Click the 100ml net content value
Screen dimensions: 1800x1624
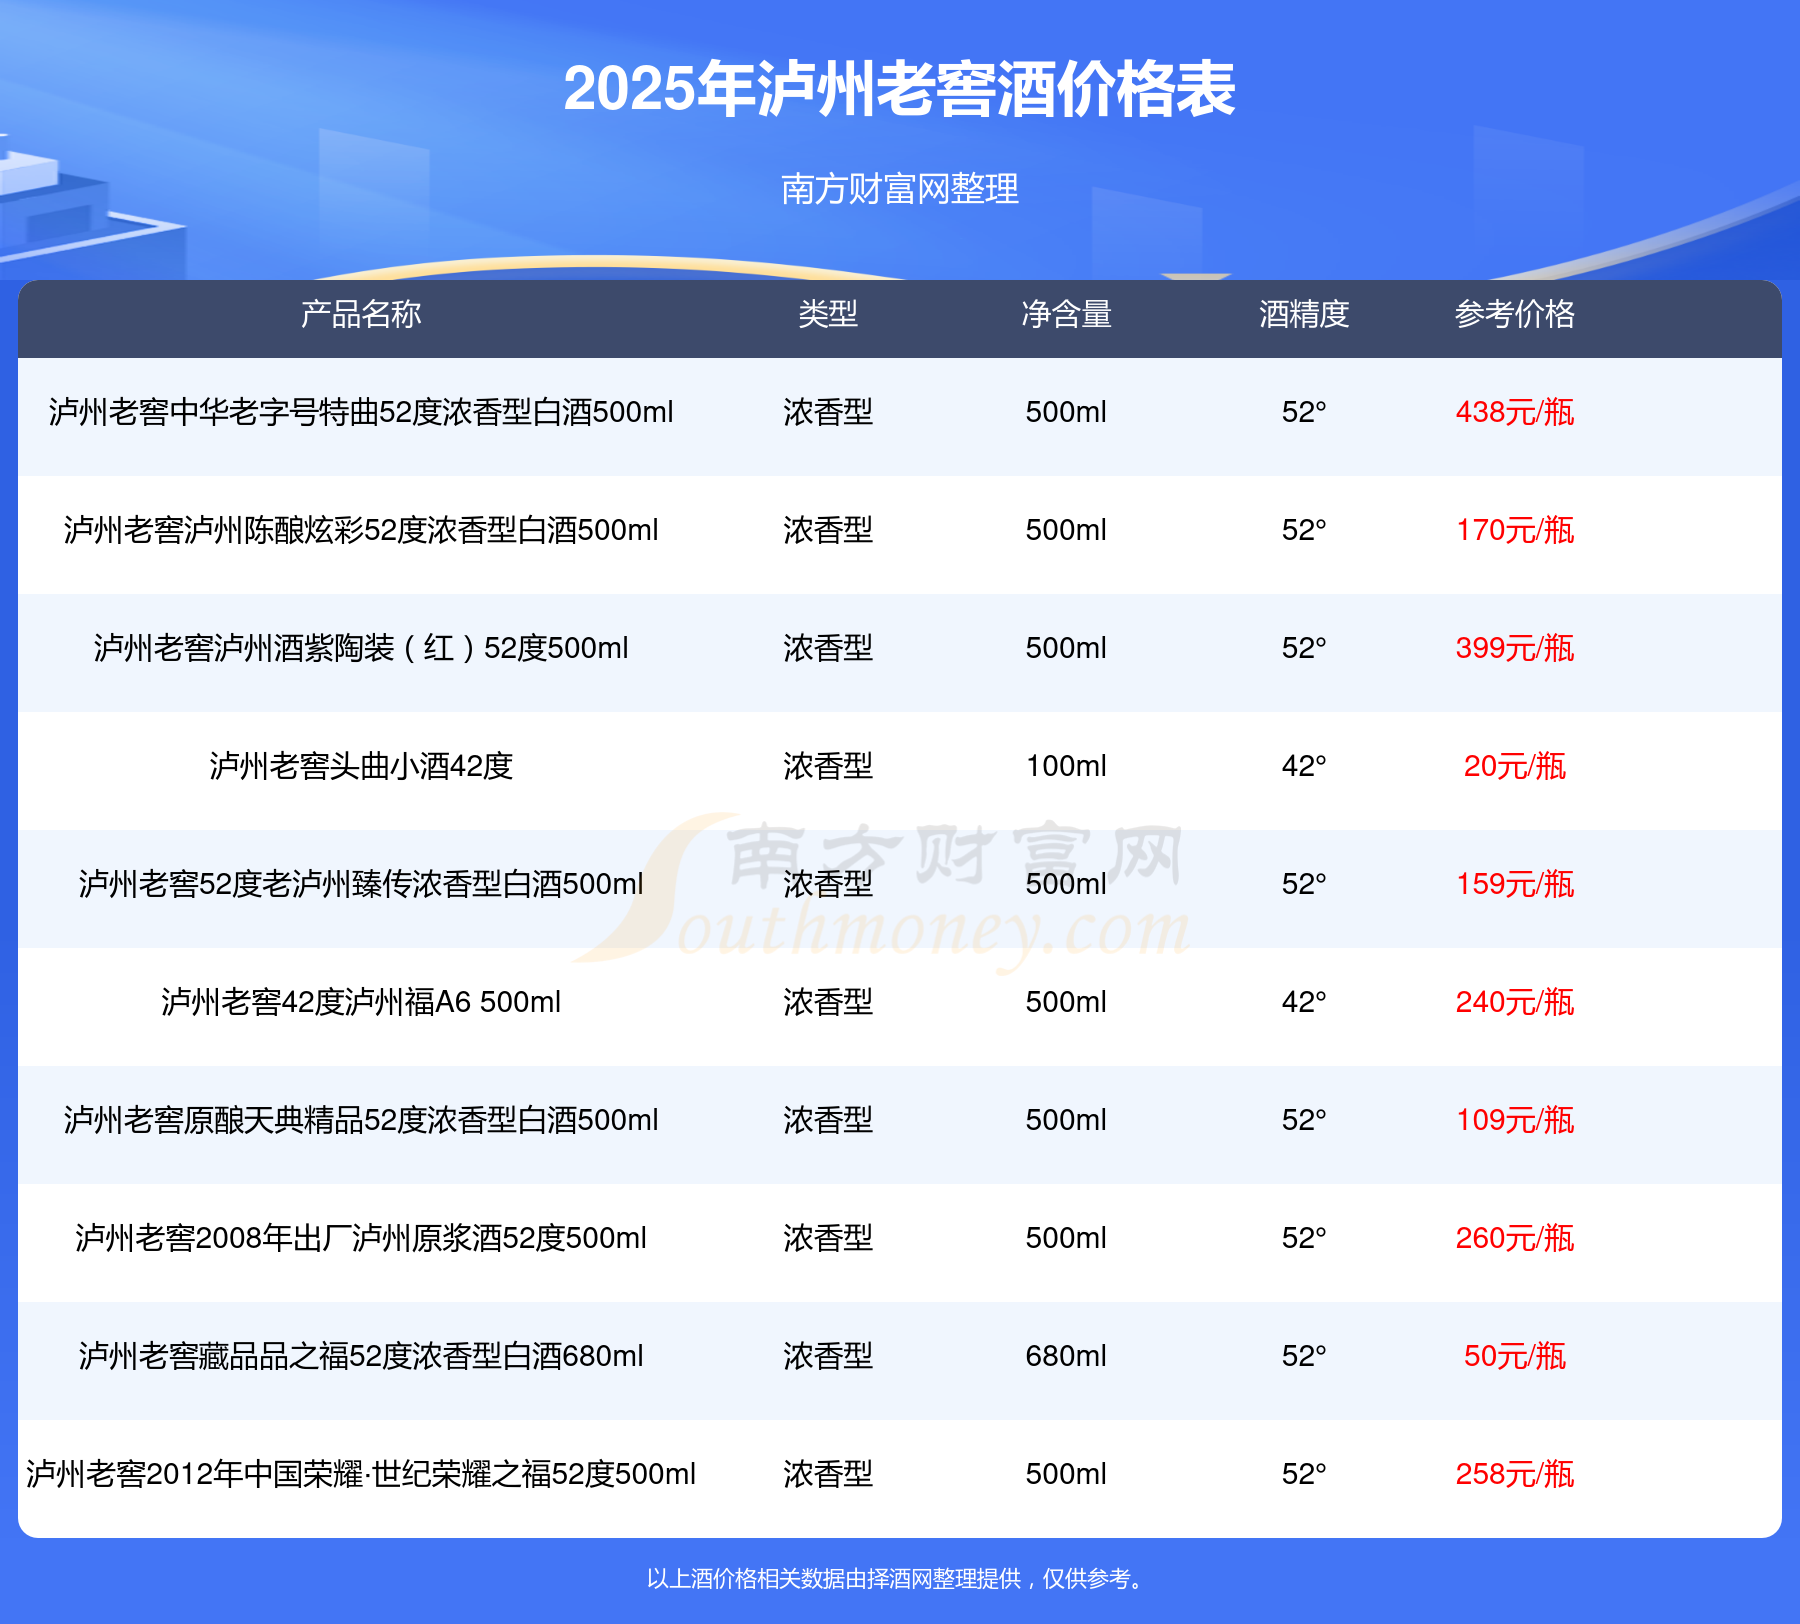click(x=1066, y=766)
